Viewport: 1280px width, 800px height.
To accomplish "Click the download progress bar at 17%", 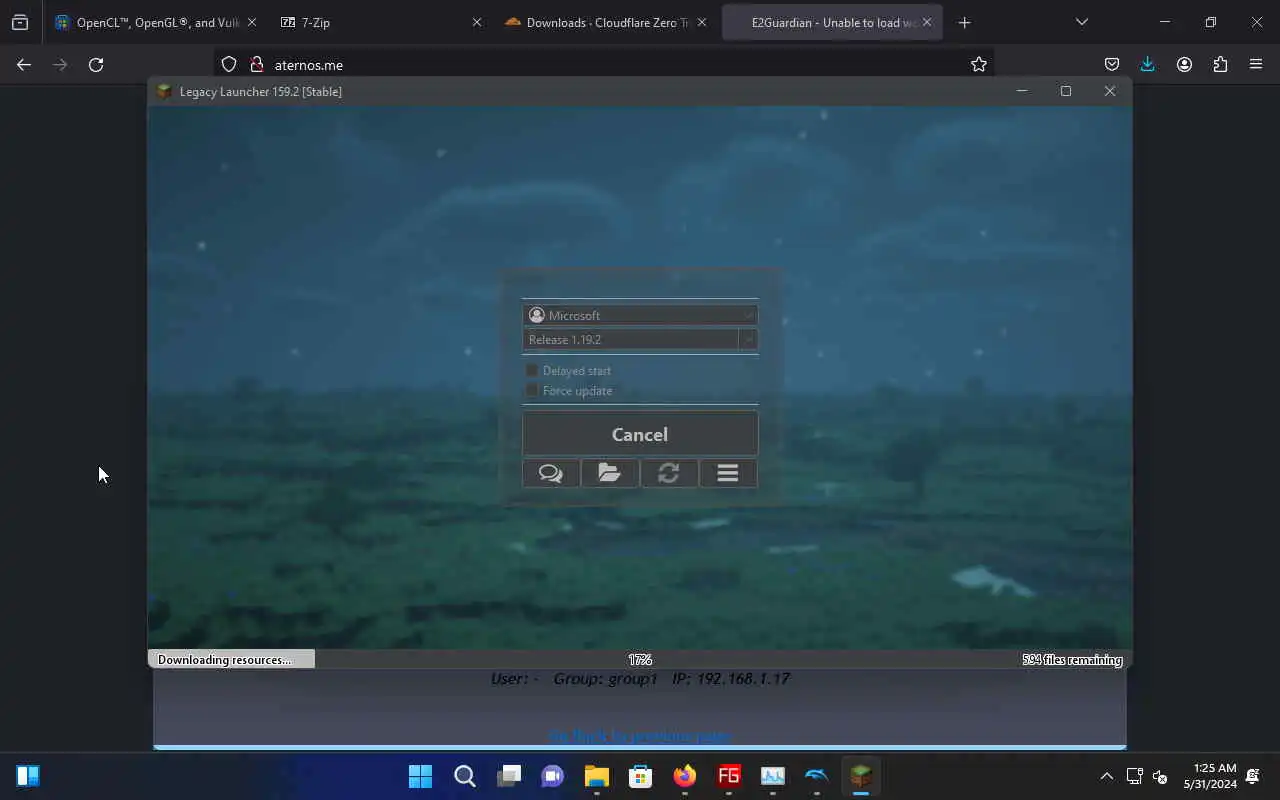I will click(x=640, y=659).
